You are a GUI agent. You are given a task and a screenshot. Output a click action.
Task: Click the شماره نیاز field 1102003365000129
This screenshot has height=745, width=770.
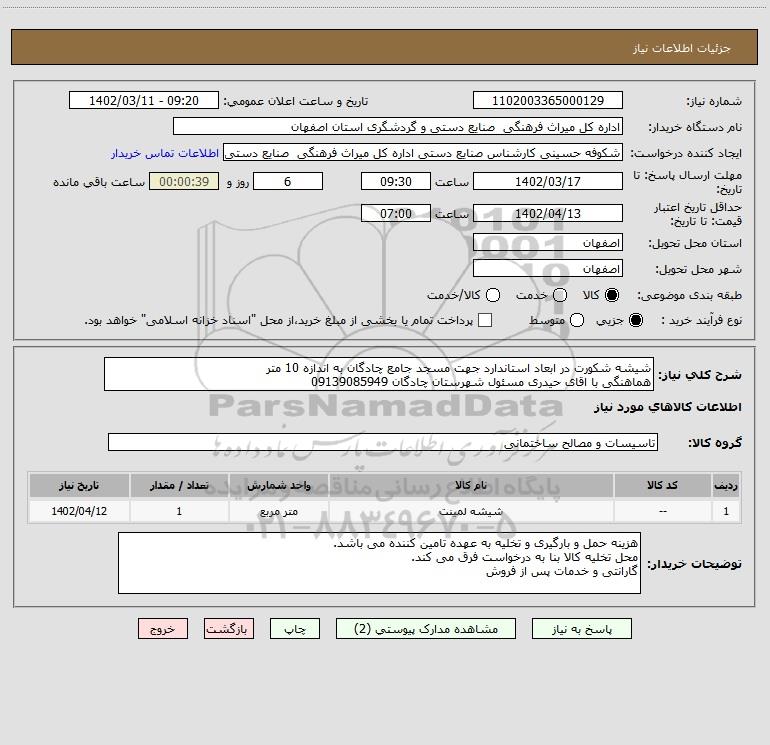click(548, 101)
